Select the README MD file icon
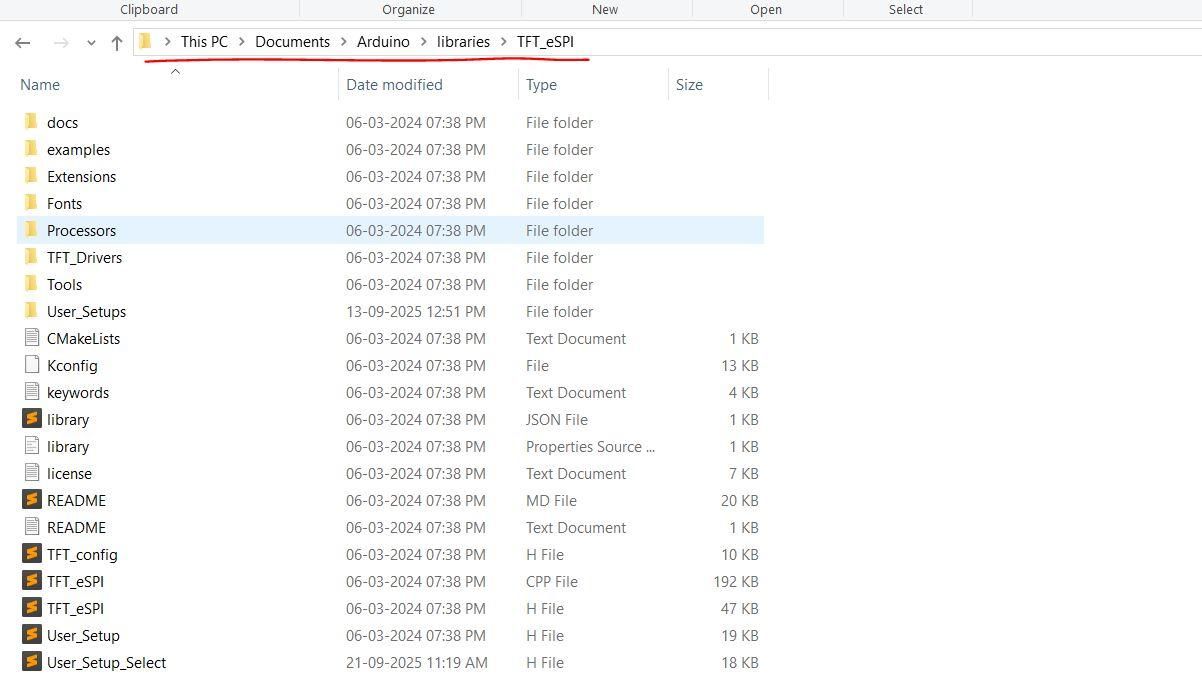Viewport: 1202px width, 689px height. pos(31,500)
